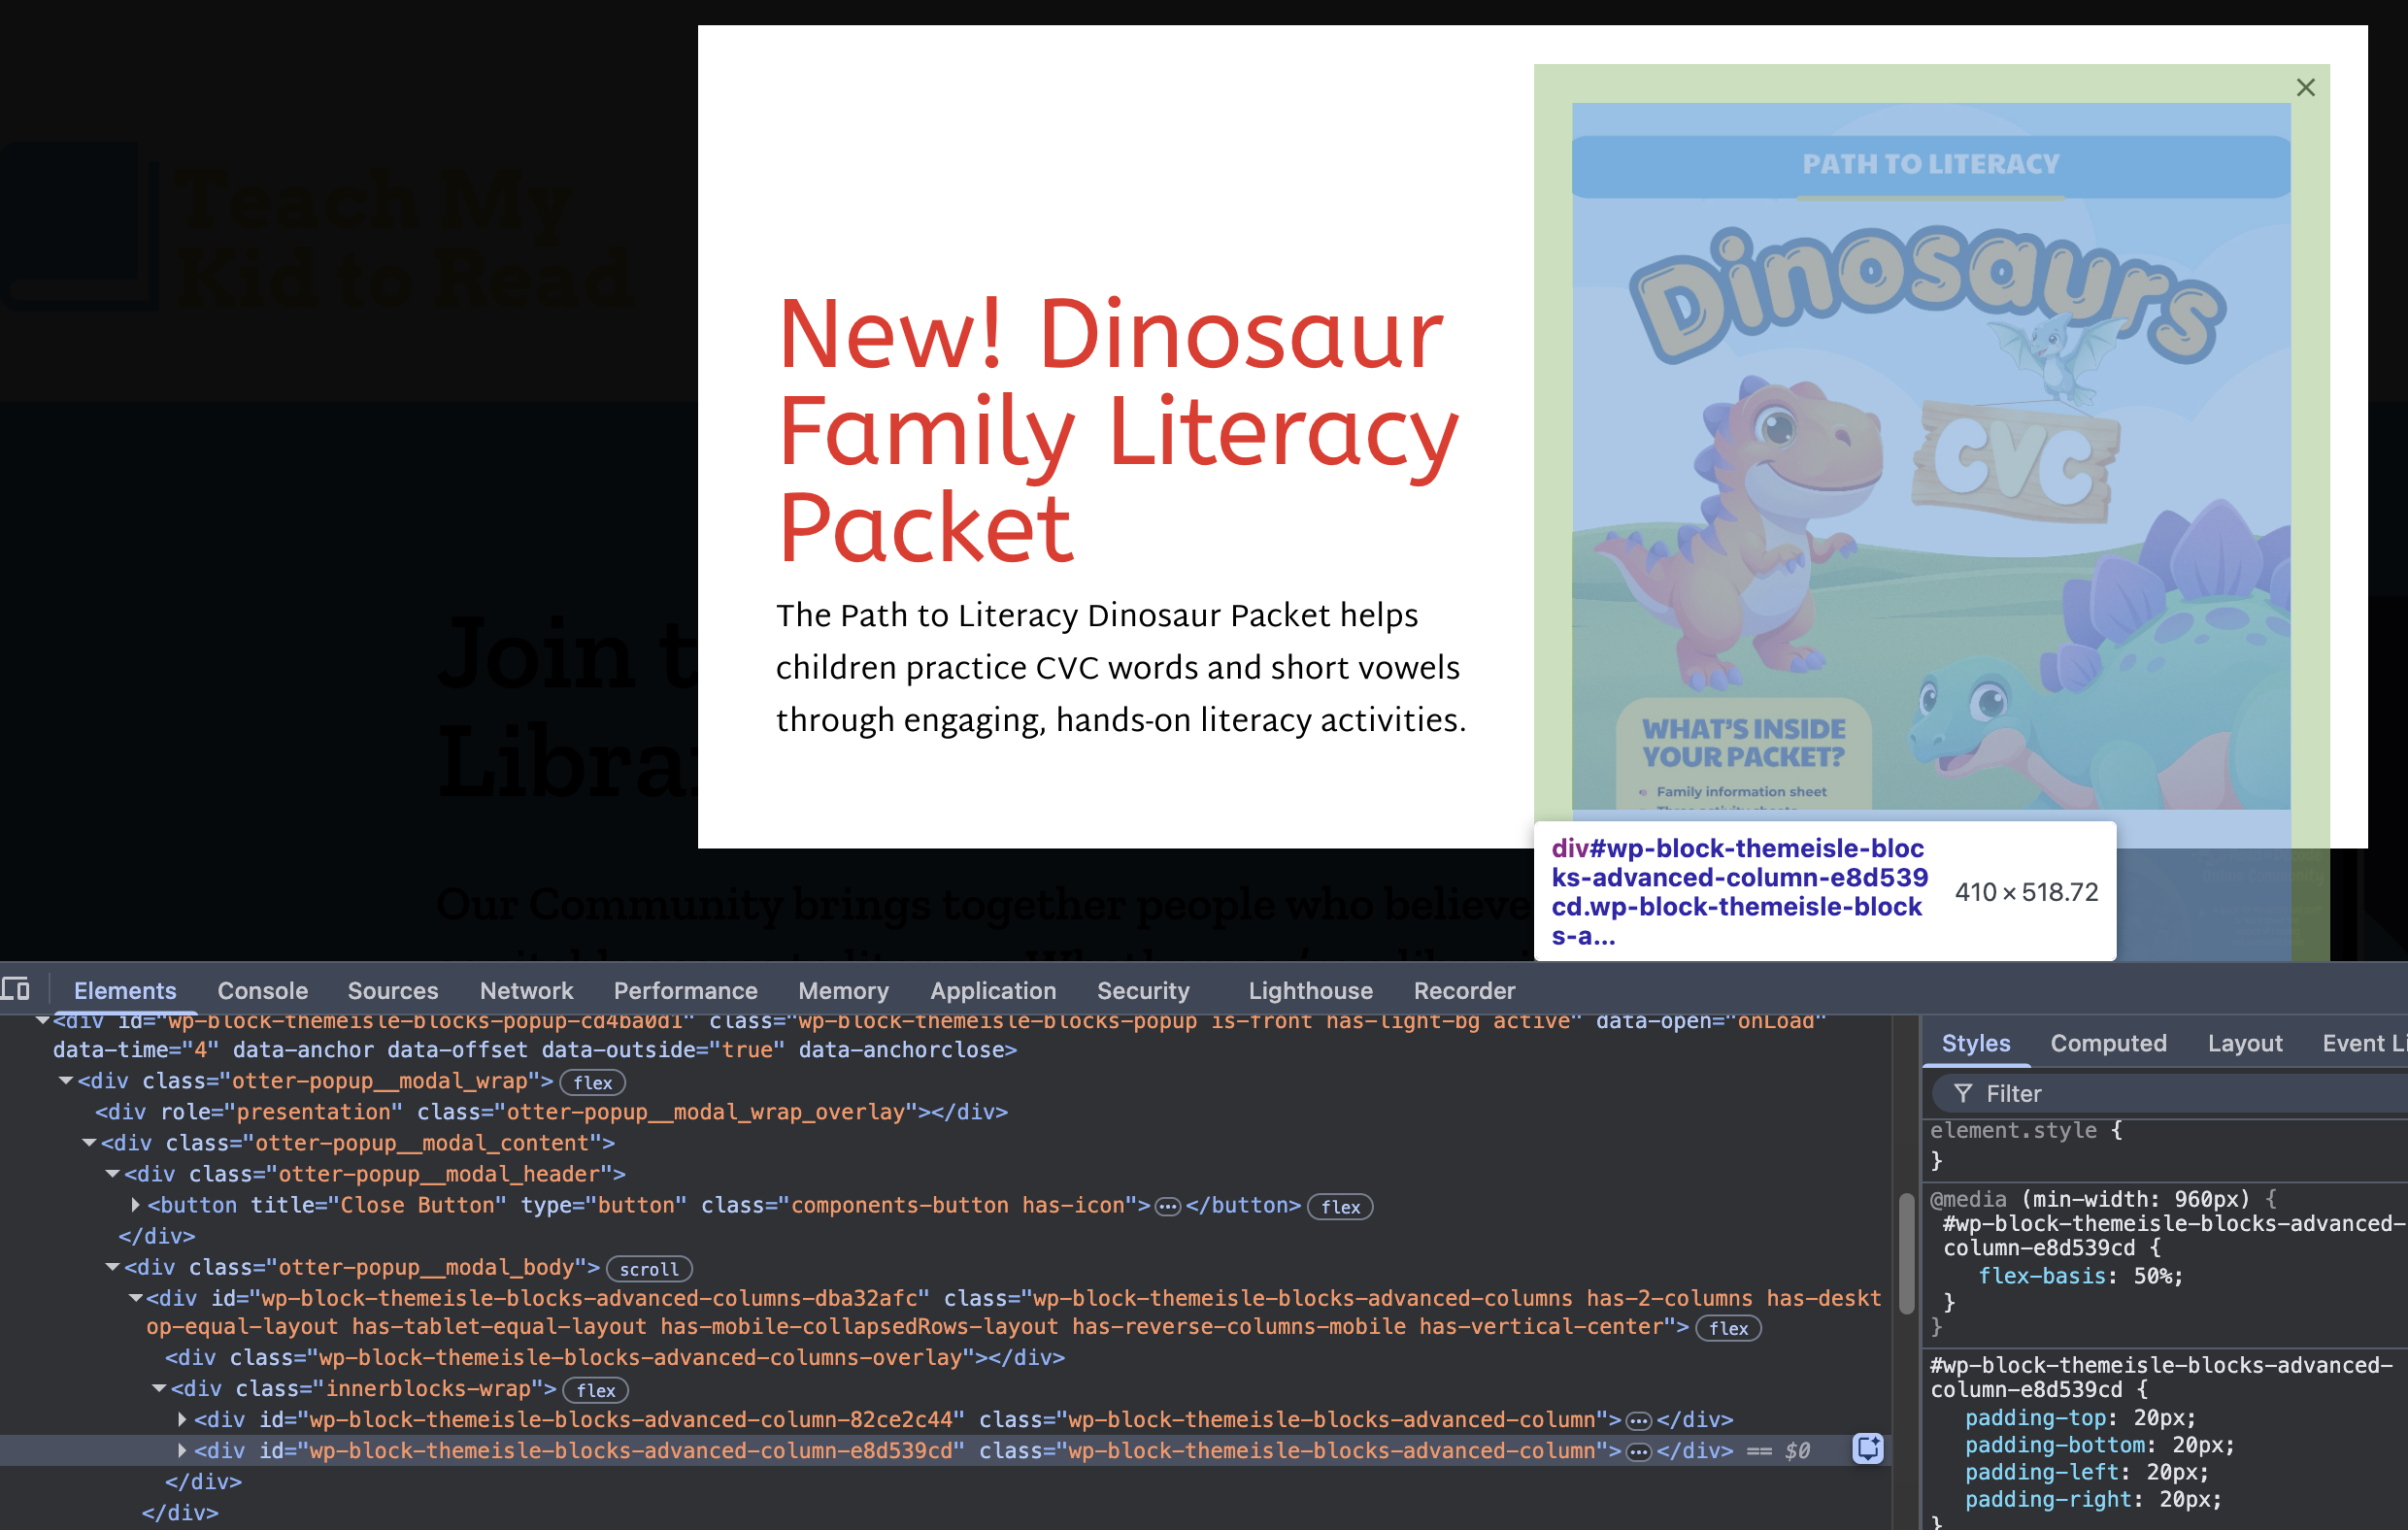This screenshot has height=1530, width=2408.
Task: Collapse the advanced-columns-dba32afc div
Action: (135, 1298)
